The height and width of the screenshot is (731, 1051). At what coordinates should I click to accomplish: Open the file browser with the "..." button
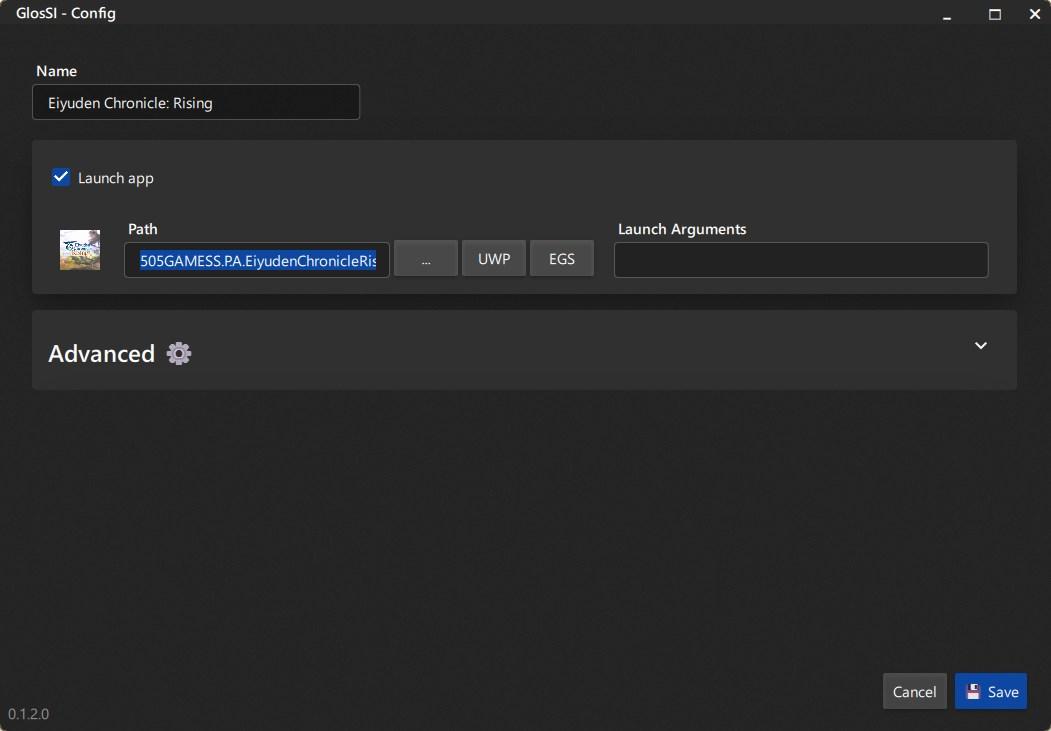point(426,259)
